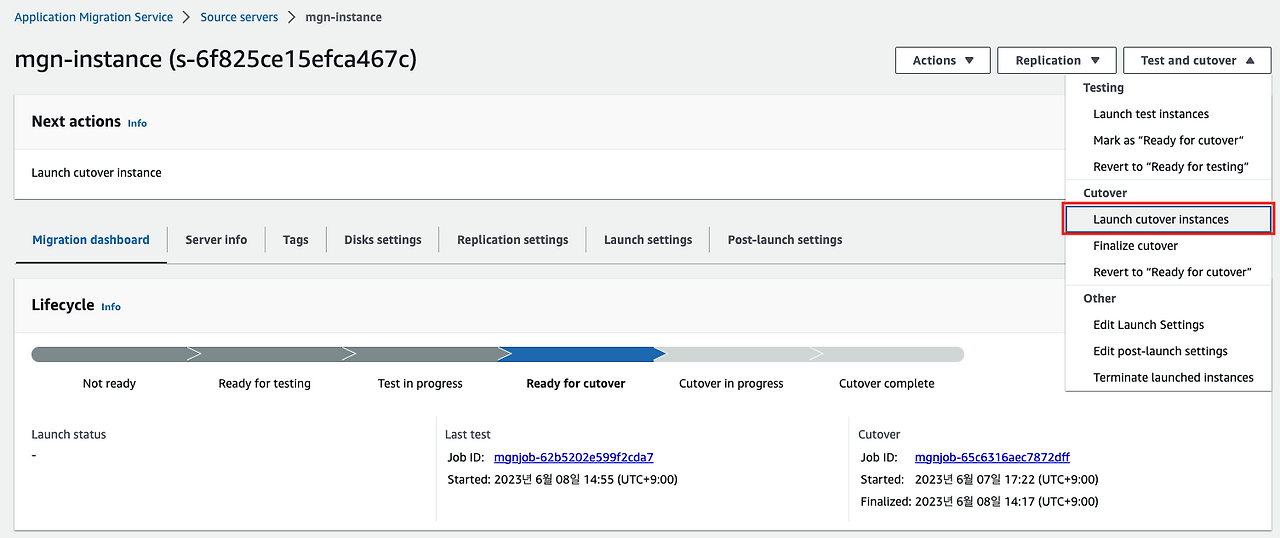This screenshot has width=1280, height=538.
Task: Choose Launch test instances
Action: pyautogui.click(x=1151, y=114)
